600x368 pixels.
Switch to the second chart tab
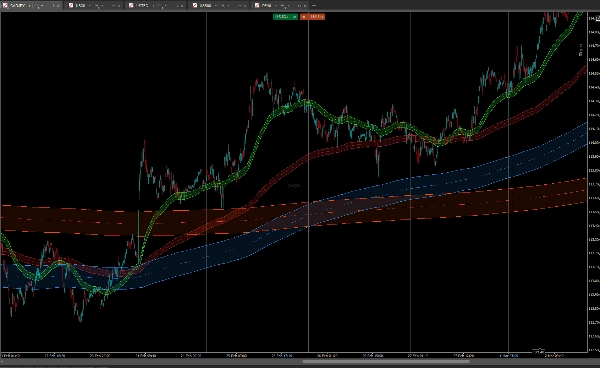(x=94, y=5)
